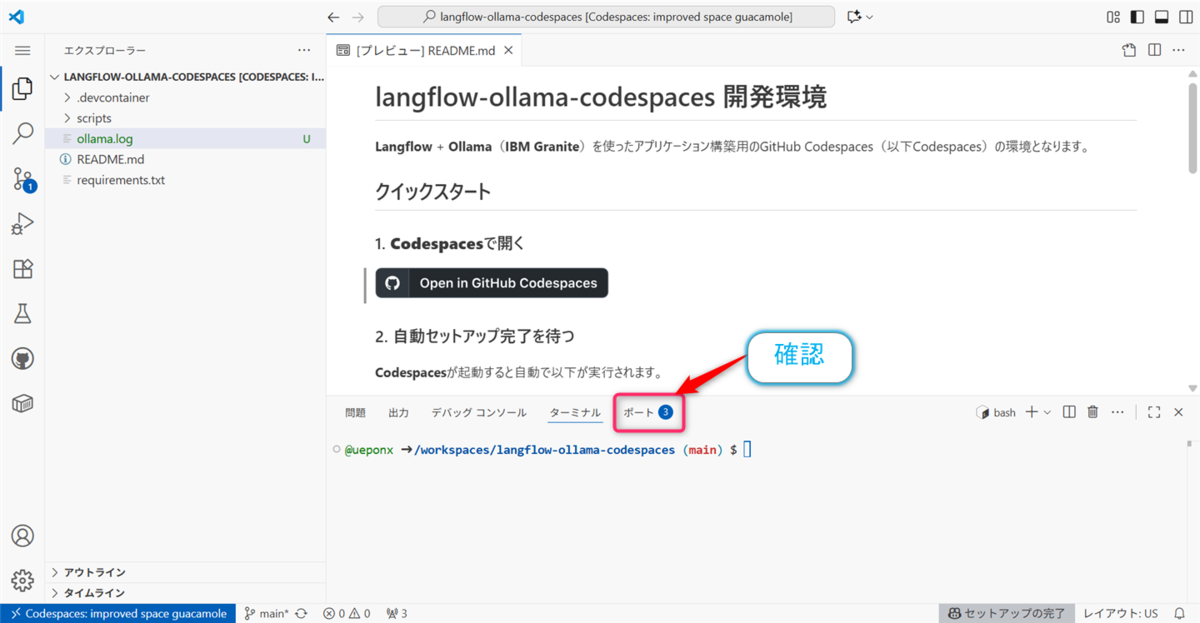Select the README.md preview tab
The height and width of the screenshot is (623, 1200).
pos(424,50)
